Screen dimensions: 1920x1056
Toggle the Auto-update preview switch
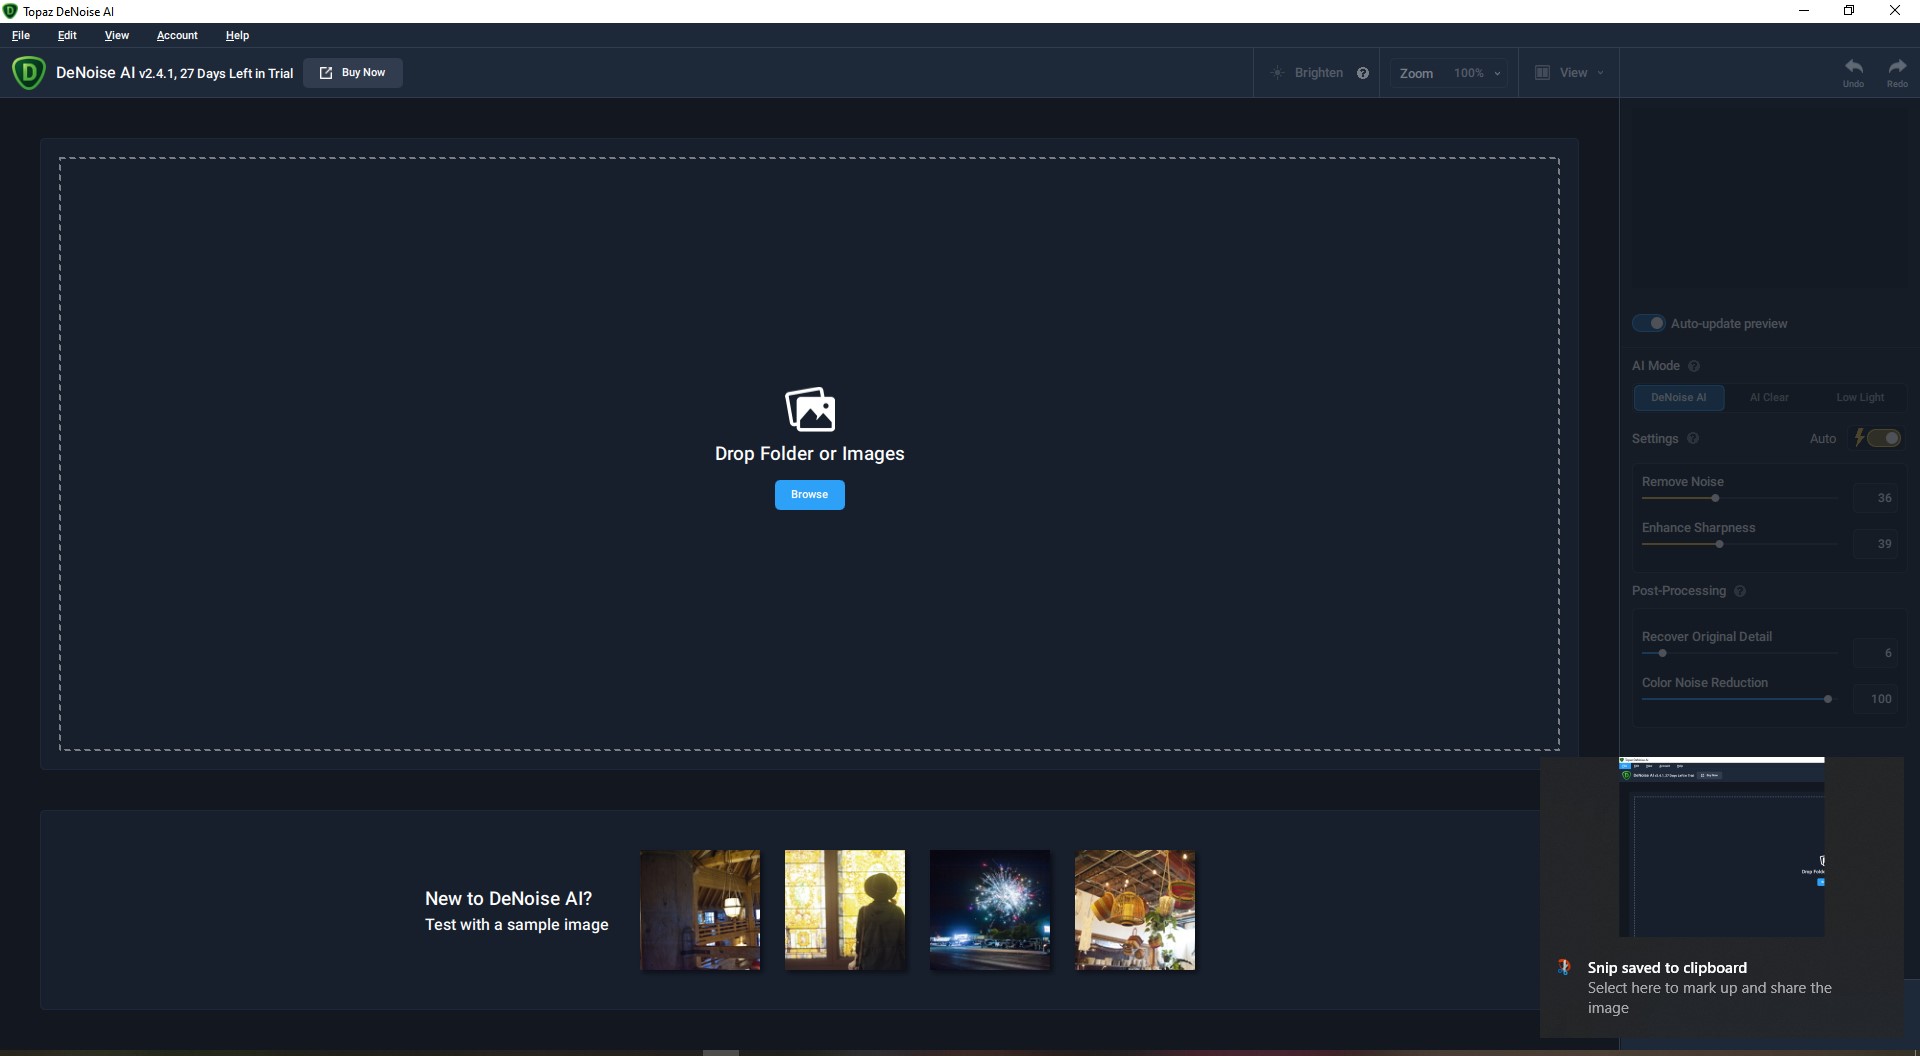coord(1648,323)
